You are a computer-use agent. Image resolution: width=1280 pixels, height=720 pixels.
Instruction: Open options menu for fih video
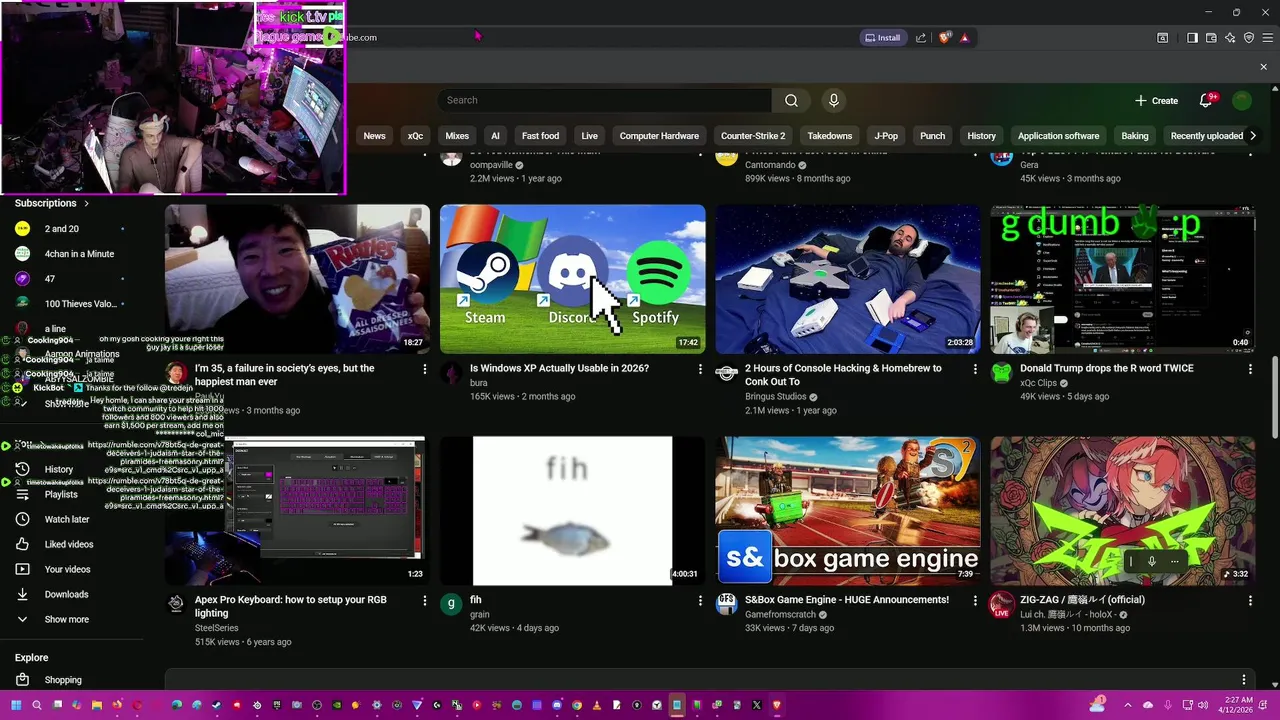pos(700,600)
